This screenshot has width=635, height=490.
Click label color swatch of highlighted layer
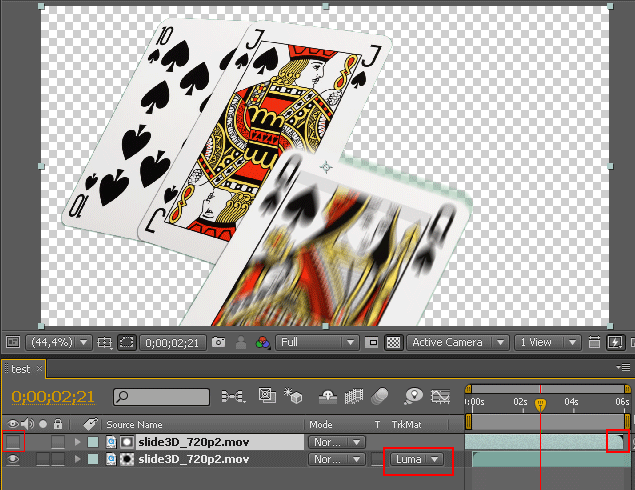93,442
